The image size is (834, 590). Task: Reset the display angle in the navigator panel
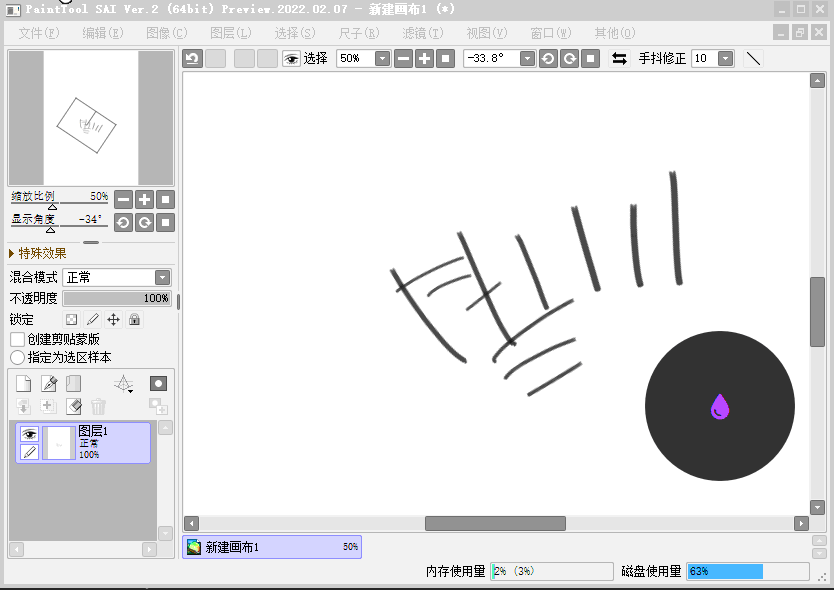tap(165, 222)
